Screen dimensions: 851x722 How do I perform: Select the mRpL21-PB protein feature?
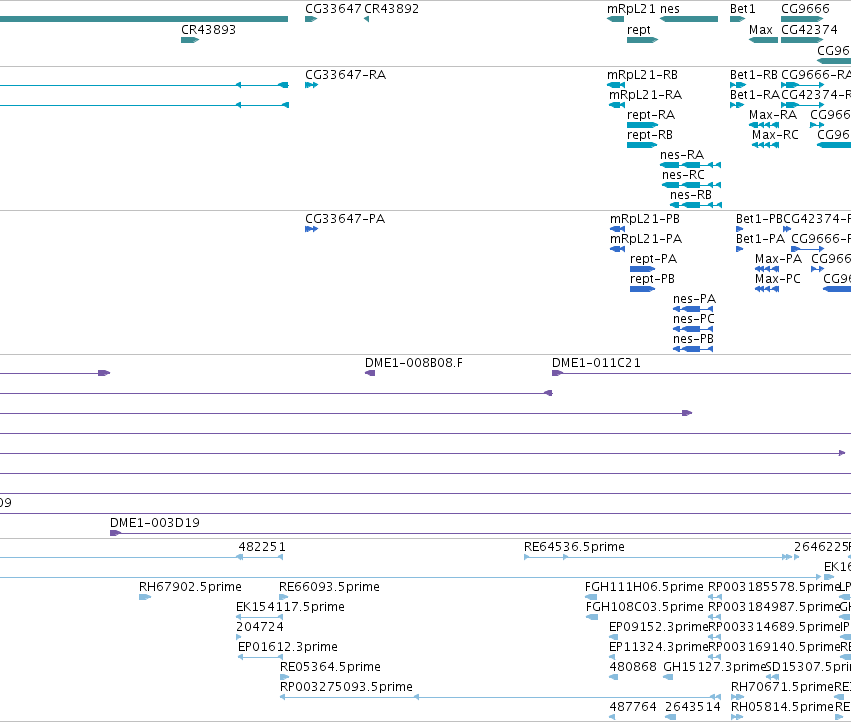(x=618, y=229)
